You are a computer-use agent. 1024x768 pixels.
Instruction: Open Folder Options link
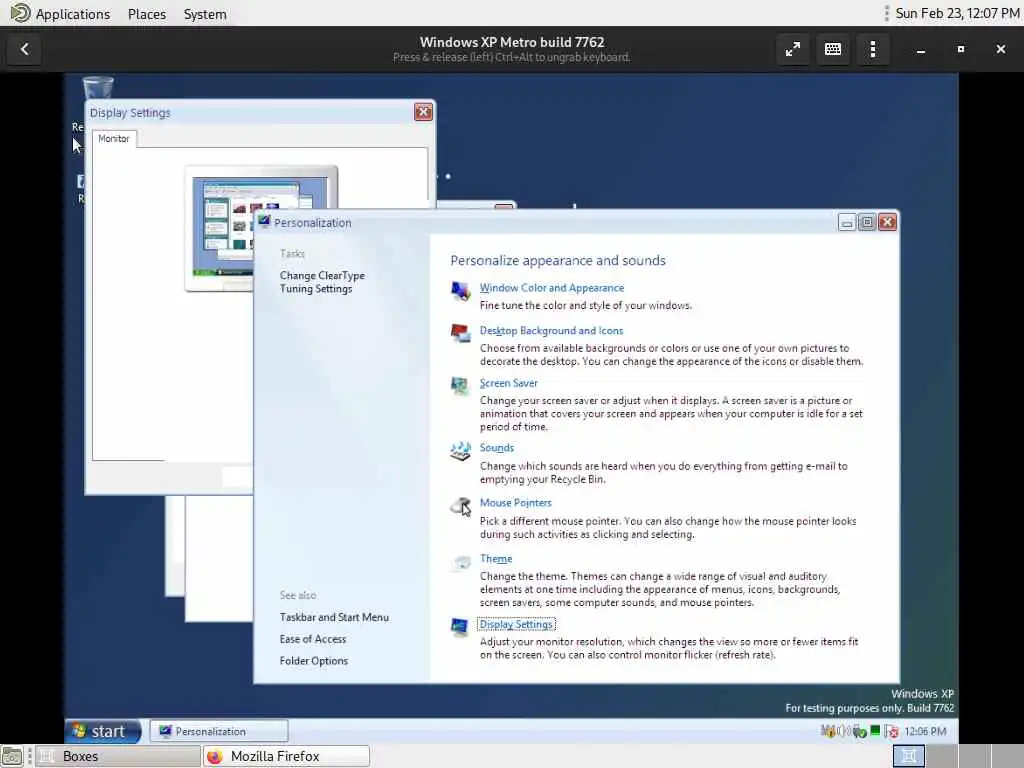[313, 661]
